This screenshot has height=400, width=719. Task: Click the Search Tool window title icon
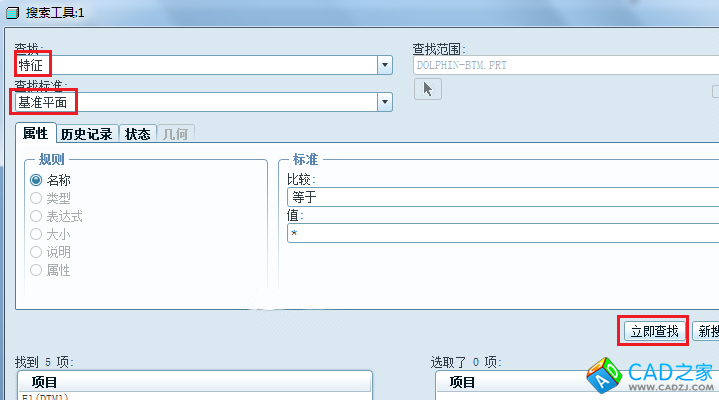coord(9,11)
